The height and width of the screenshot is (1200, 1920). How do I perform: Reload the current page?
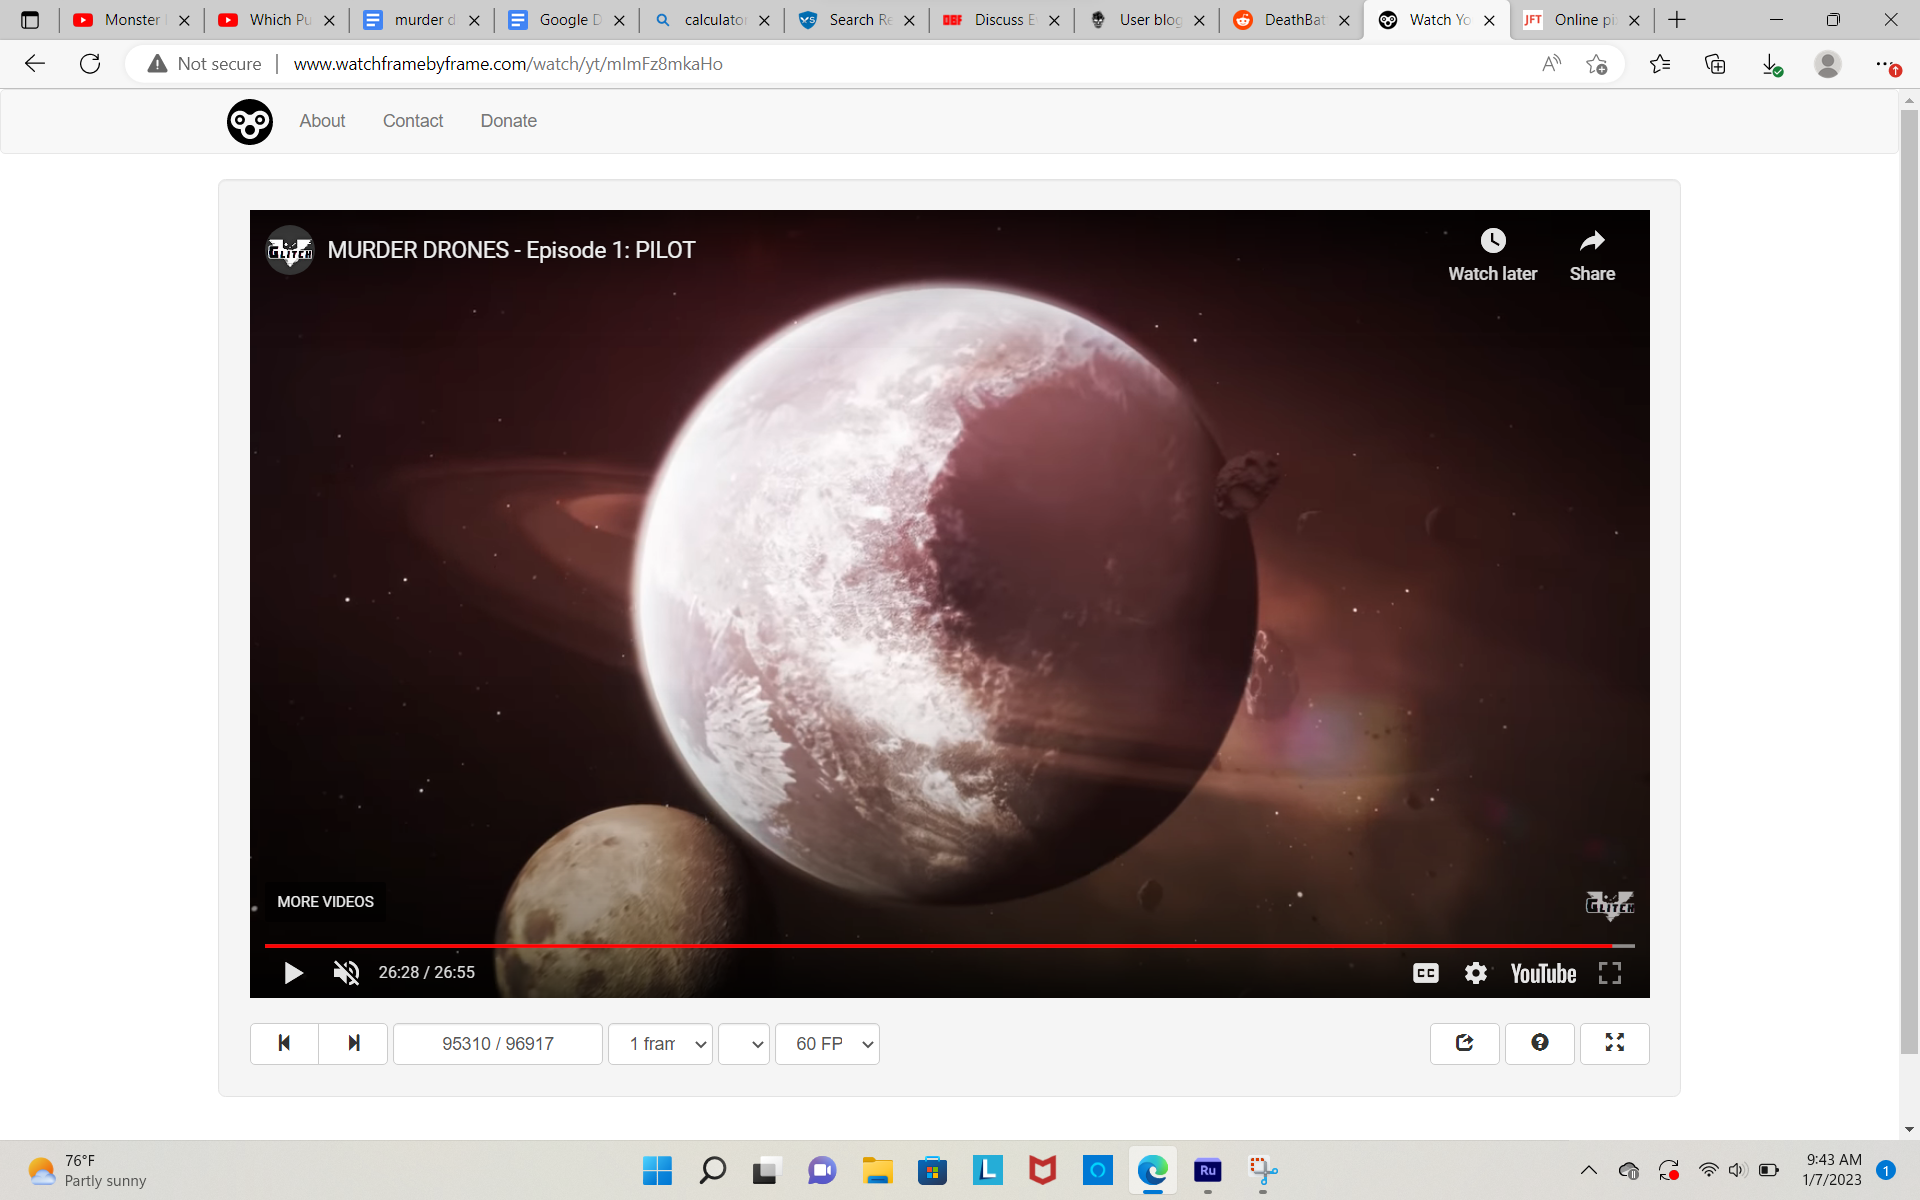point(90,64)
